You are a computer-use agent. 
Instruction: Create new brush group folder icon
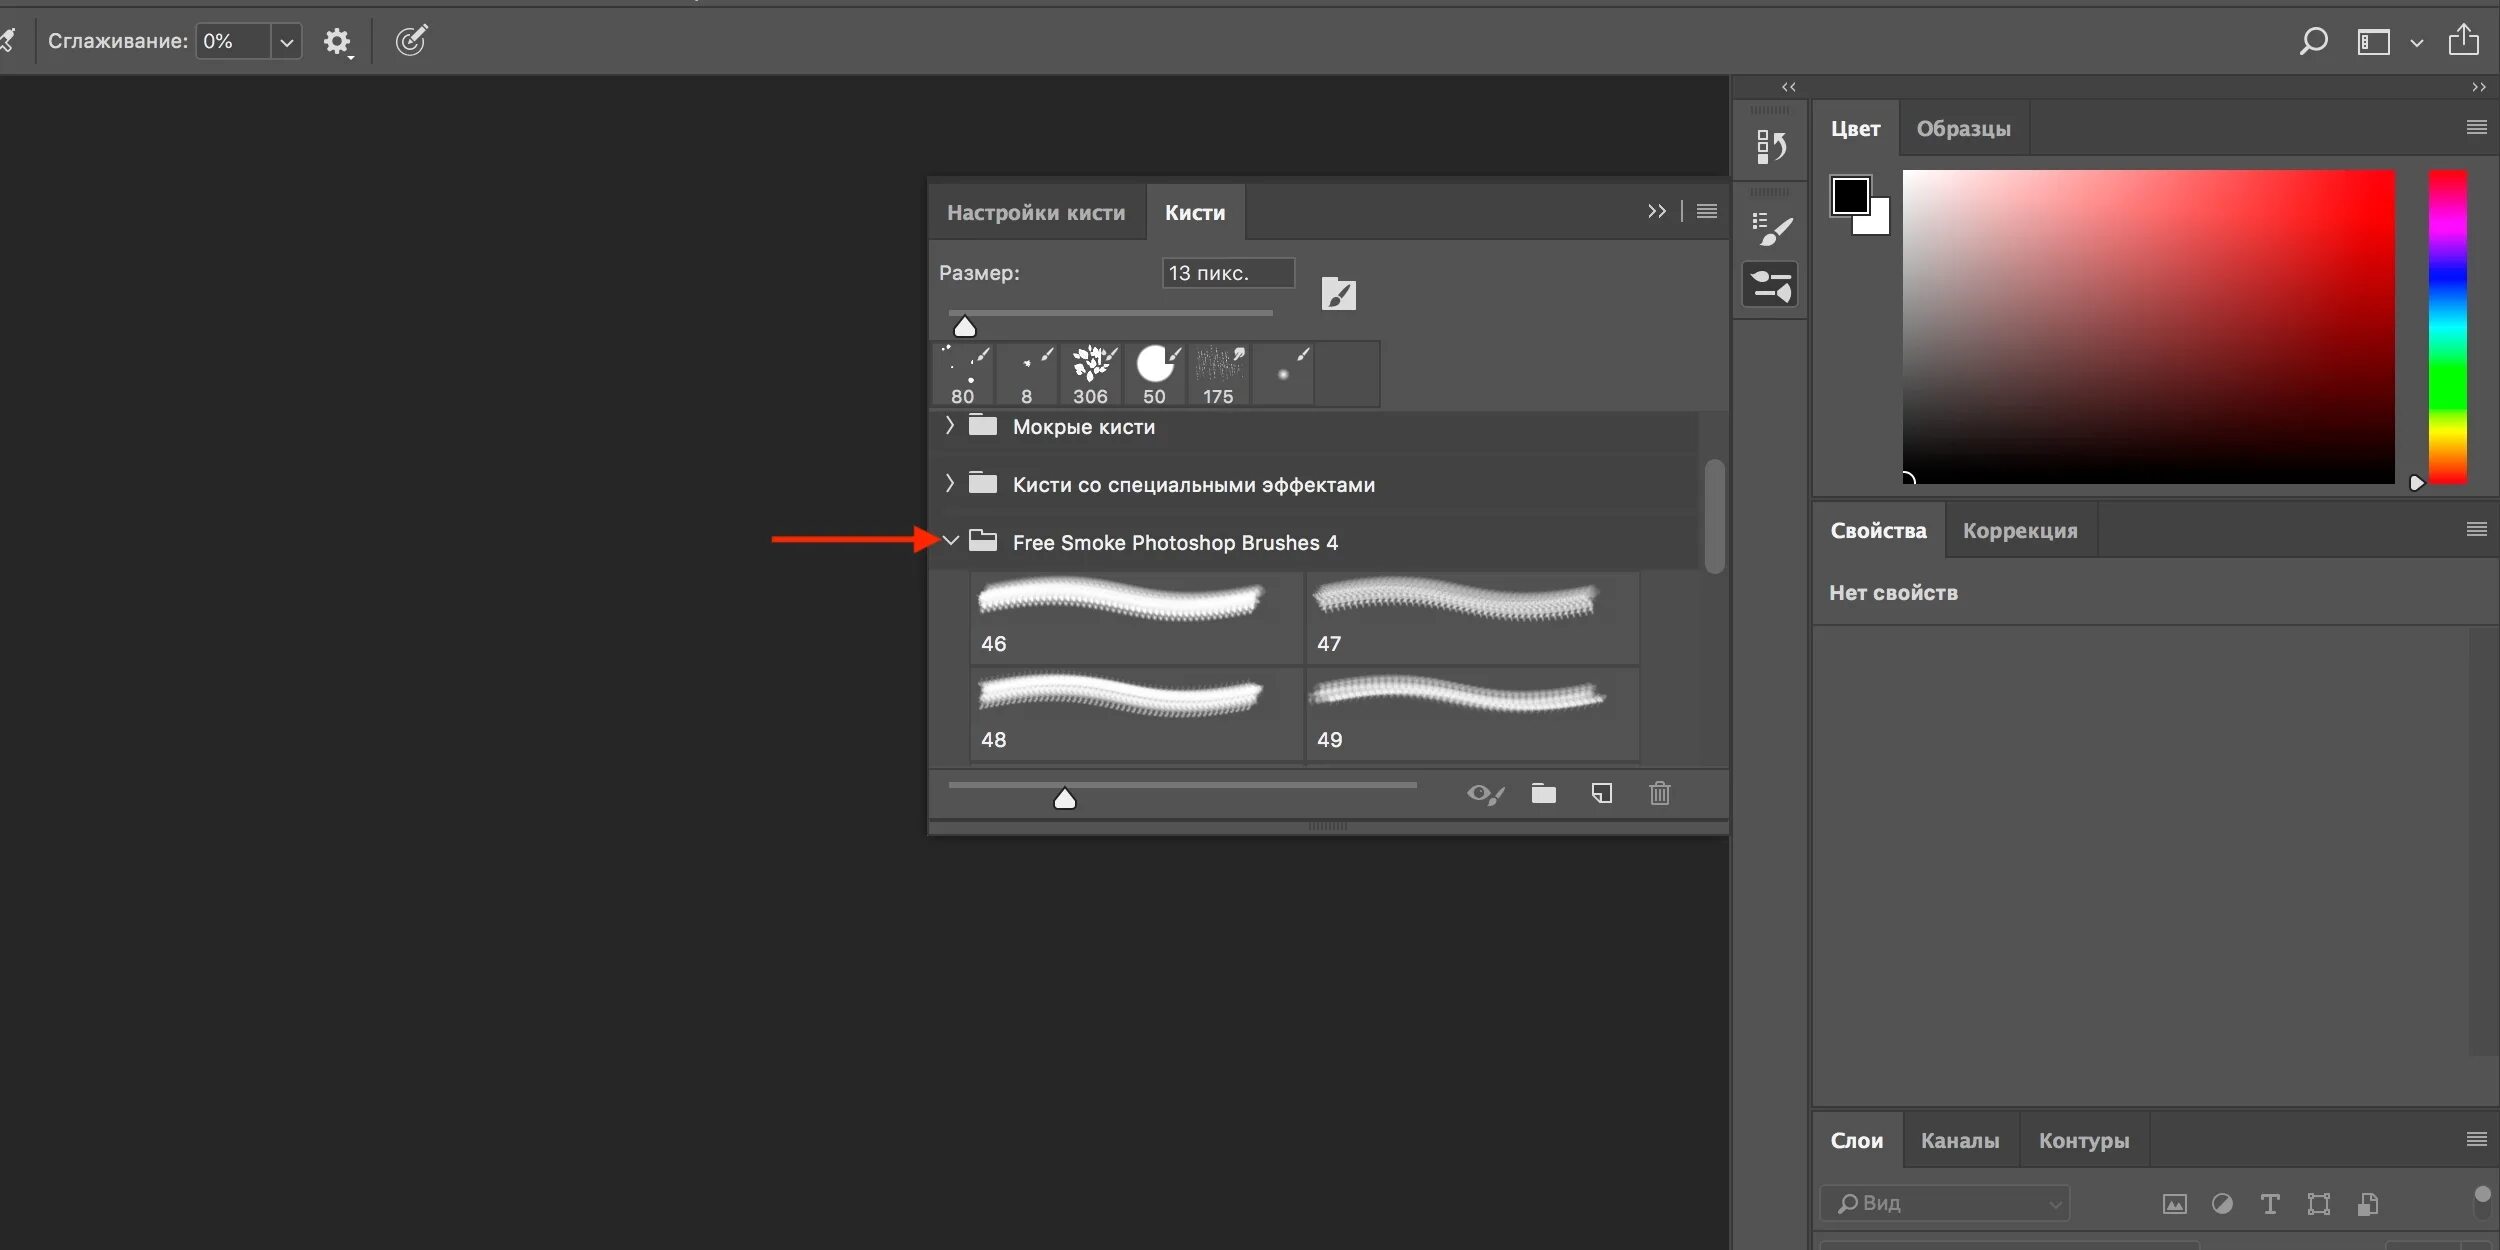(x=1543, y=794)
